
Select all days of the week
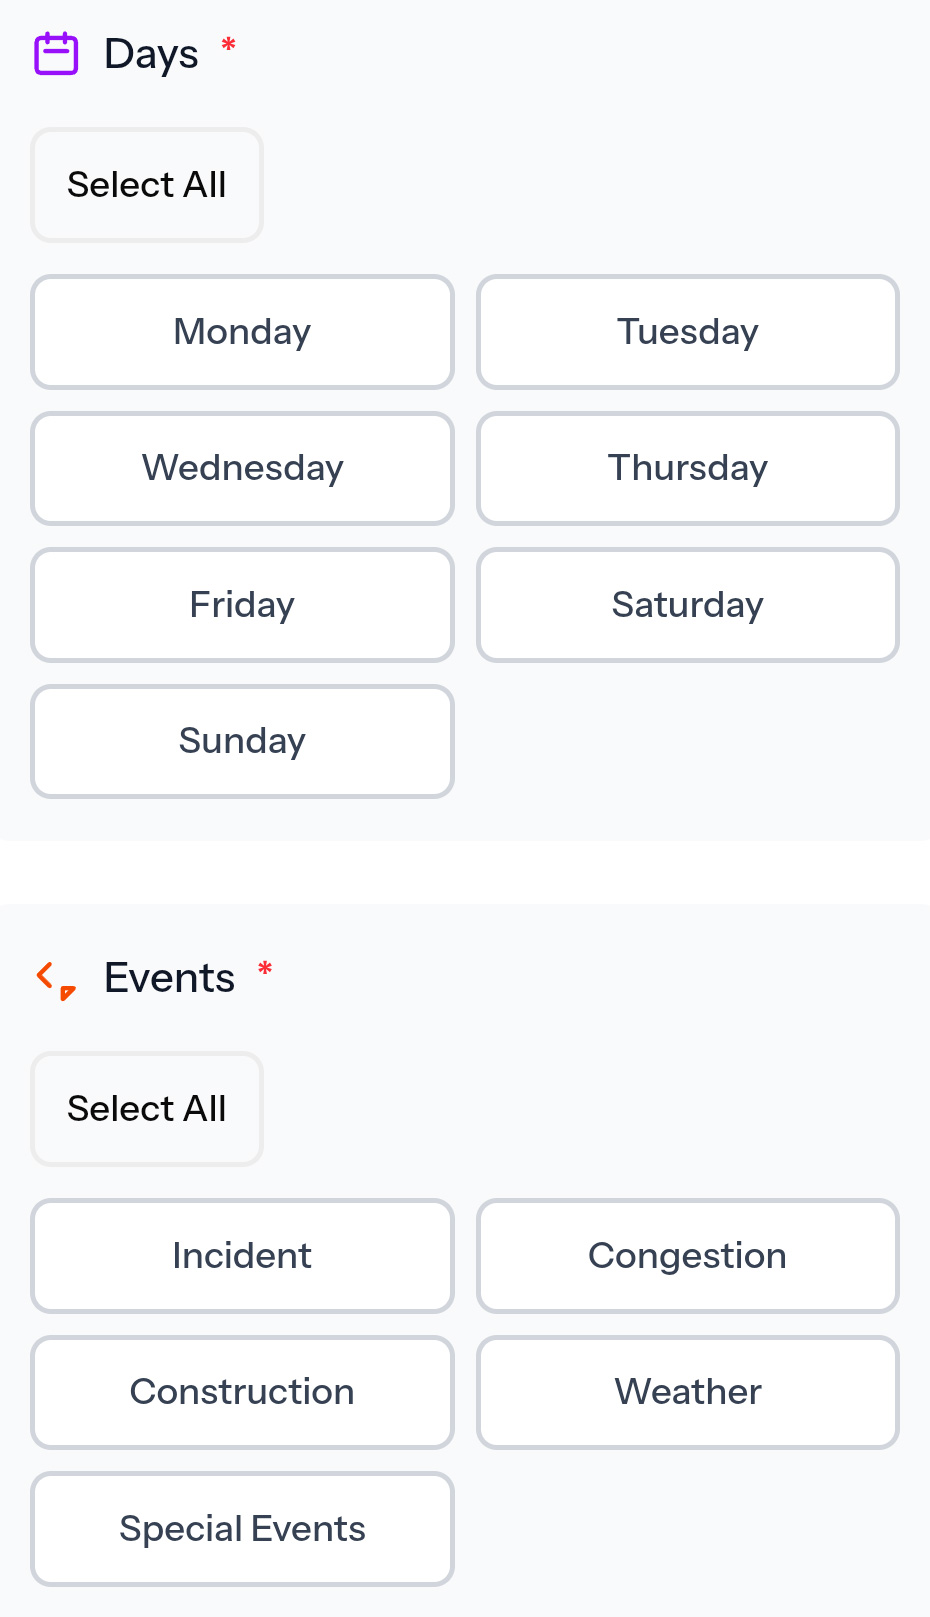(x=147, y=185)
